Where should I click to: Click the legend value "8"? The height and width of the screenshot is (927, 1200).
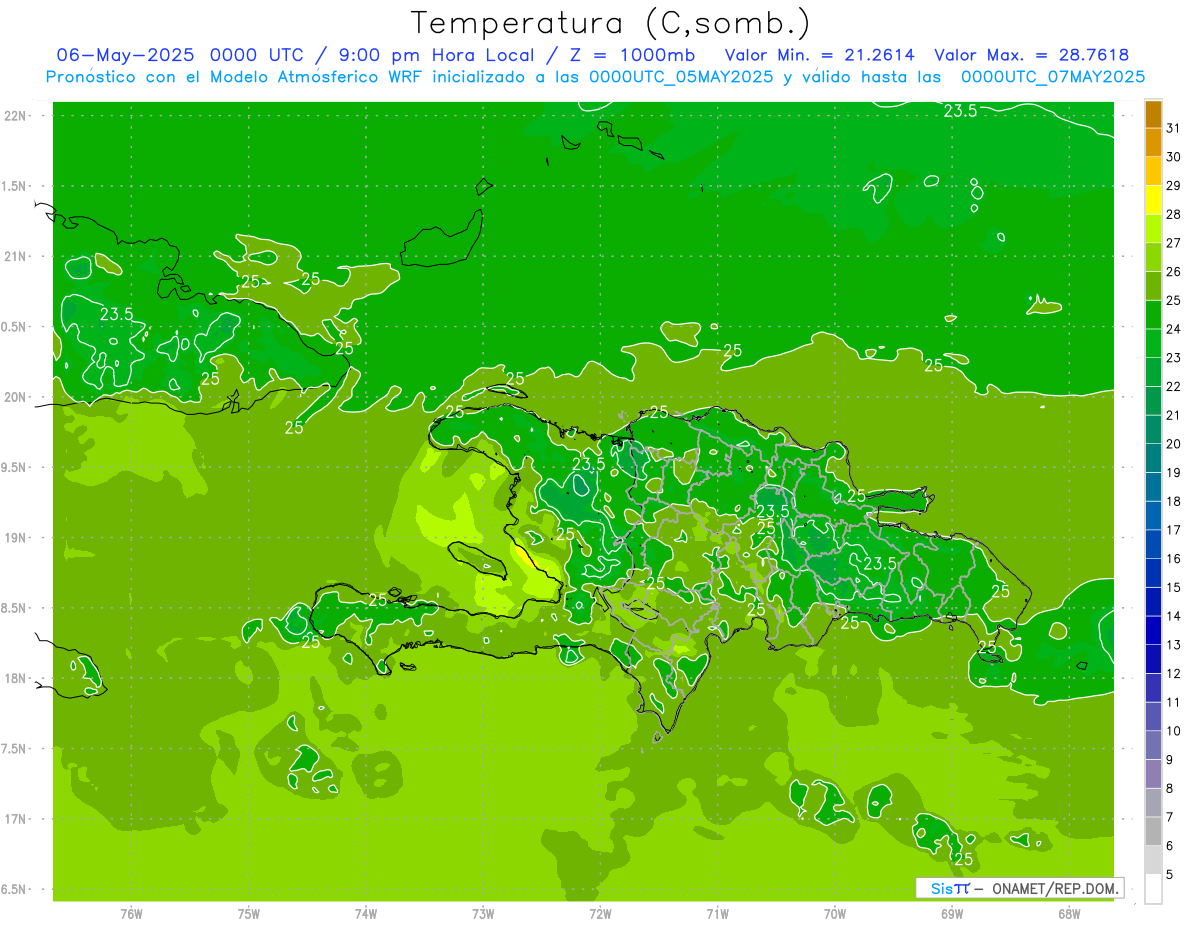pos(1170,788)
